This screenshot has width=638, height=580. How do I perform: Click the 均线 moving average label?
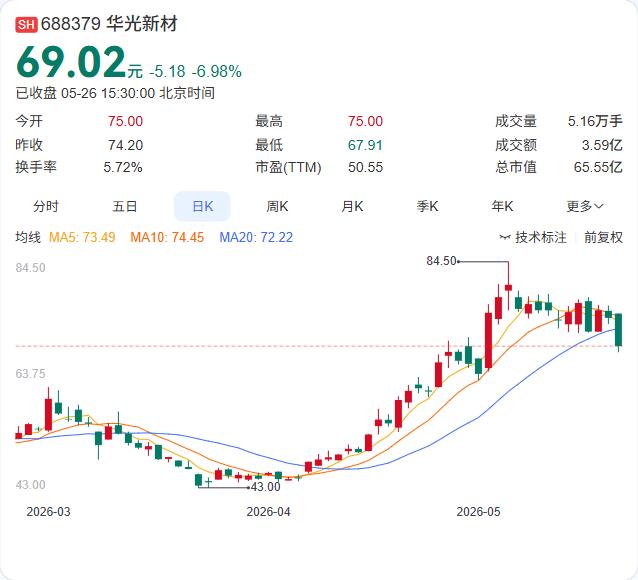click(28, 237)
